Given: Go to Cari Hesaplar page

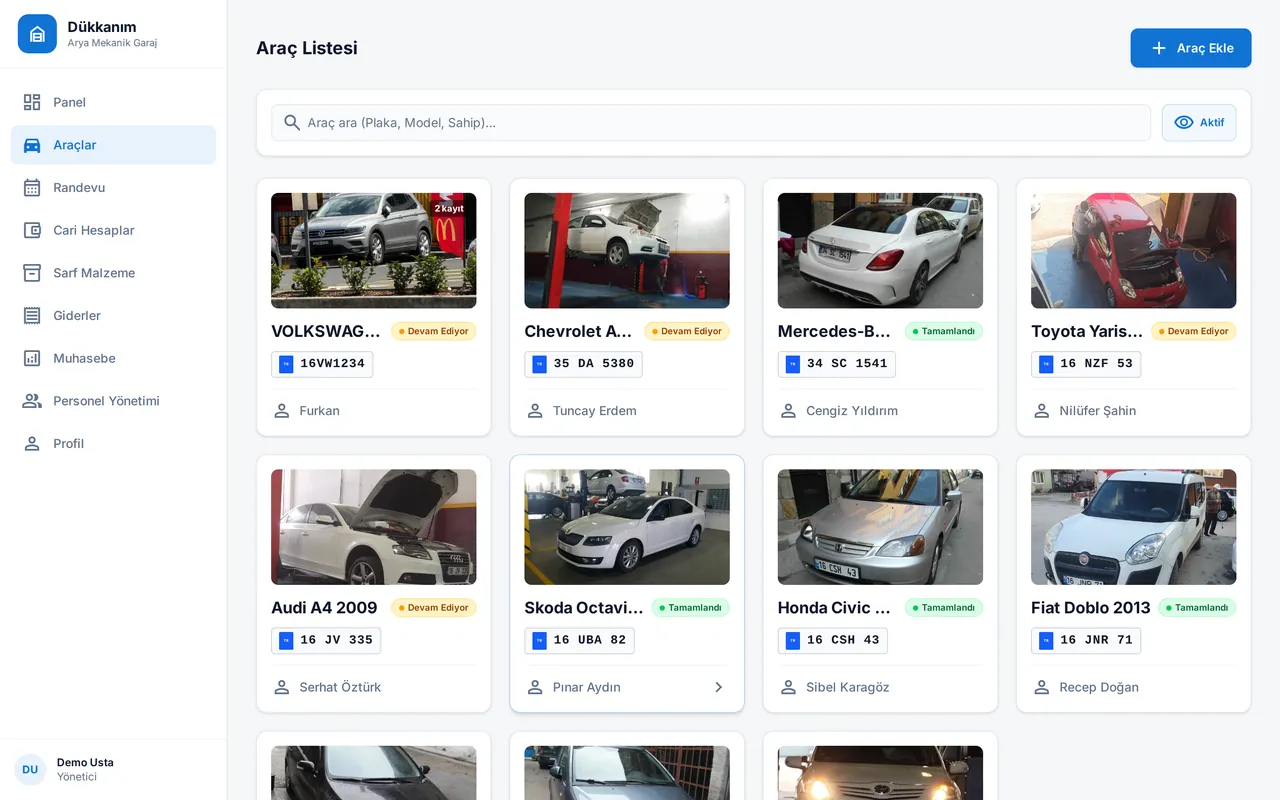Looking at the screenshot, I should pyautogui.click(x=113, y=230).
